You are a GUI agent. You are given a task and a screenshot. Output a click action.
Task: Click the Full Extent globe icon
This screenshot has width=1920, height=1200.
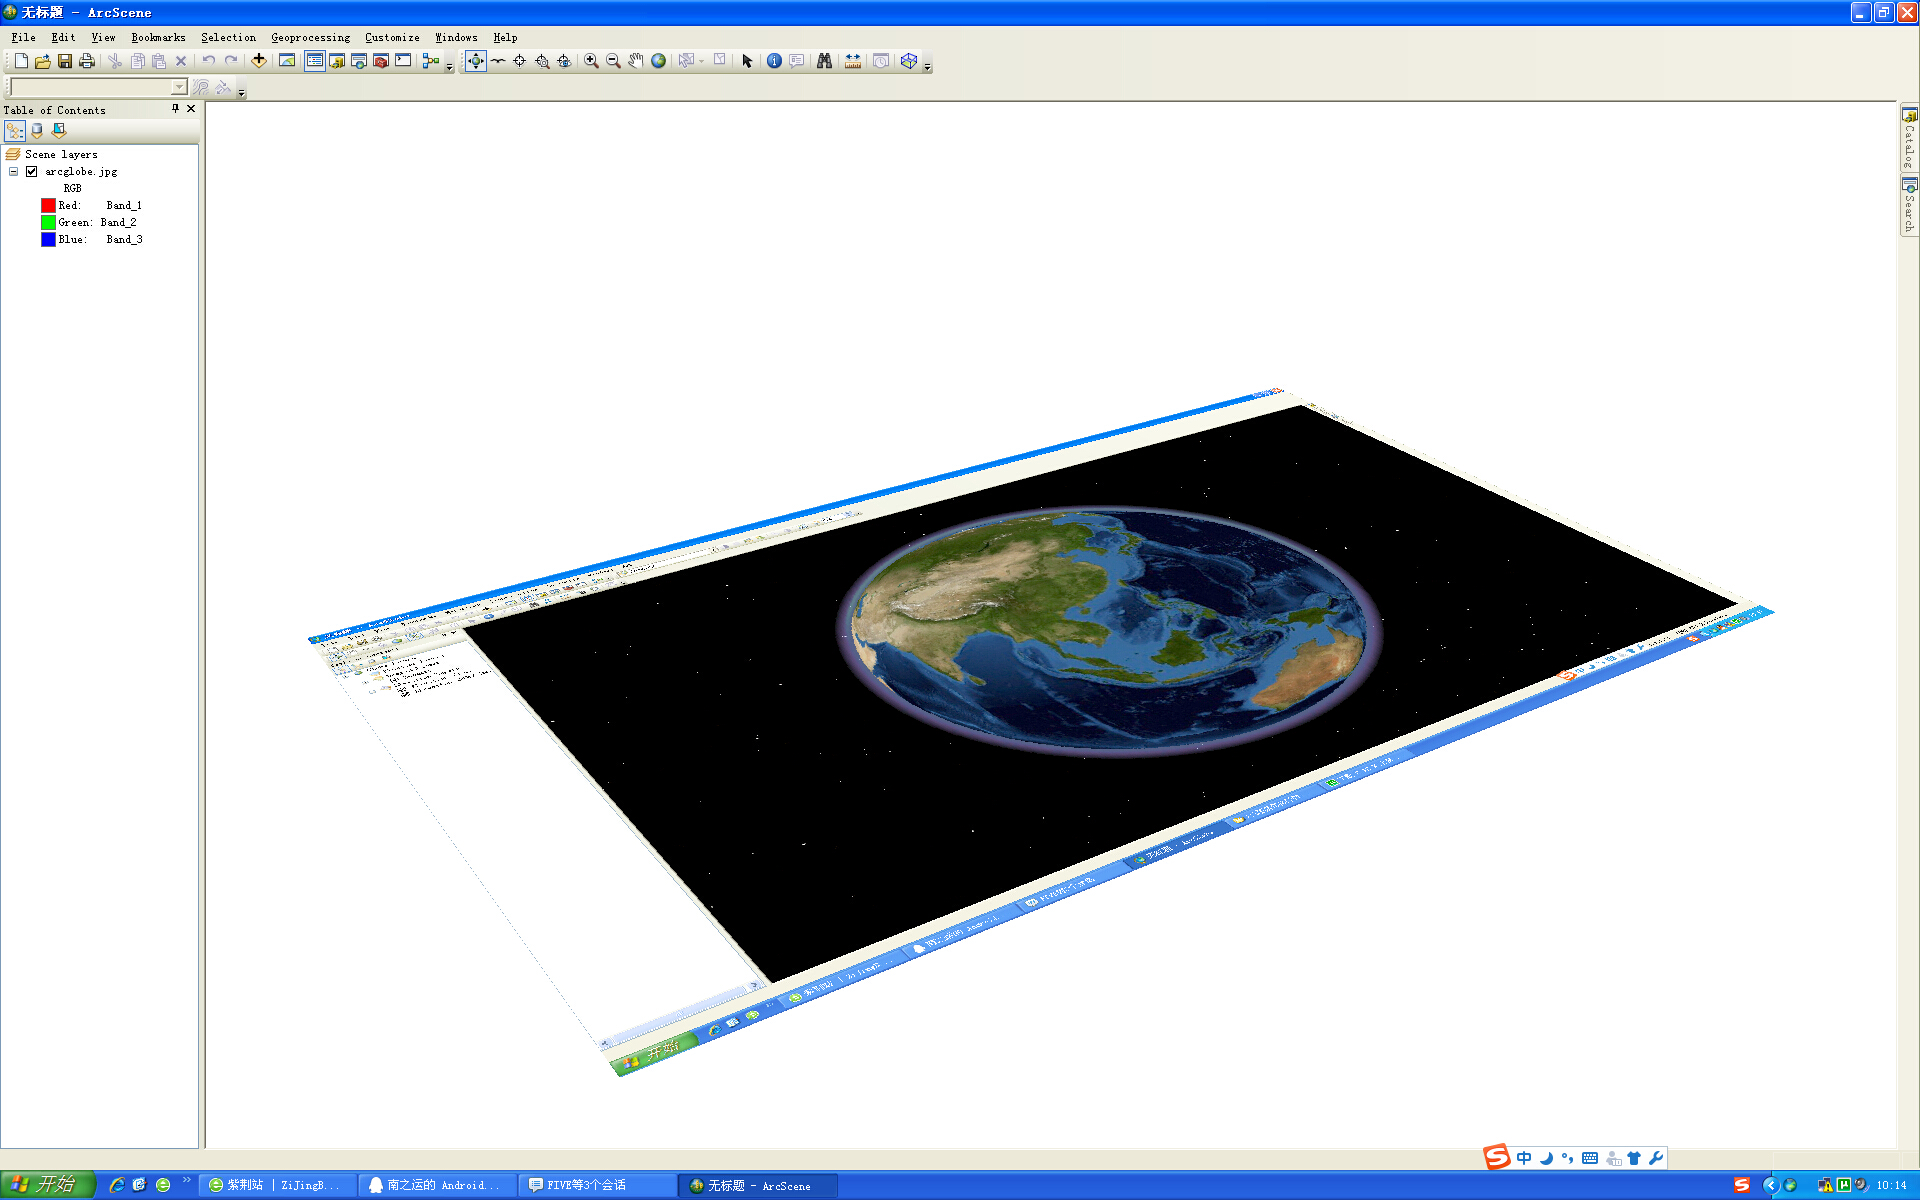pos(658,61)
